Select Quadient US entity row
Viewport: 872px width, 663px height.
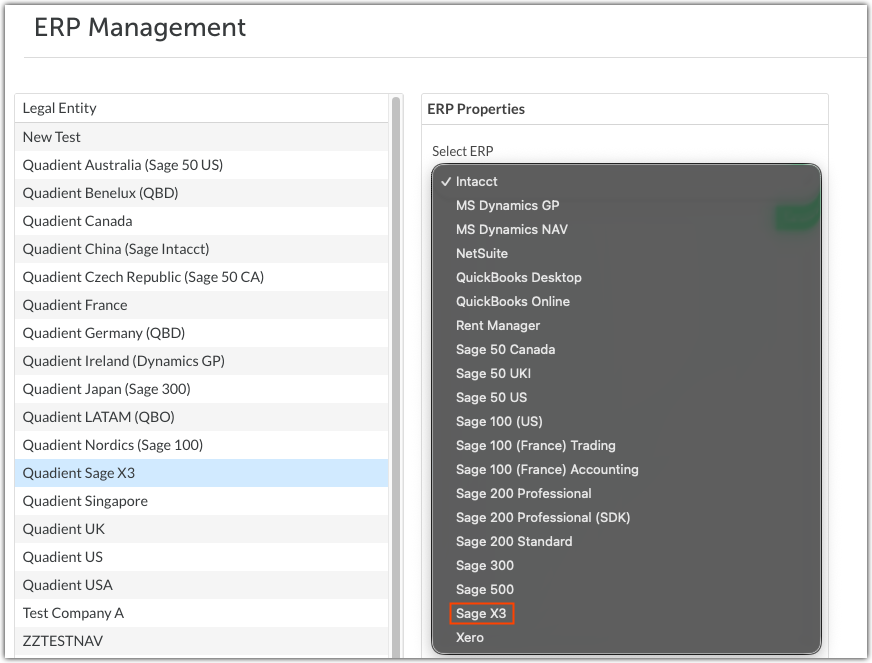point(201,557)
